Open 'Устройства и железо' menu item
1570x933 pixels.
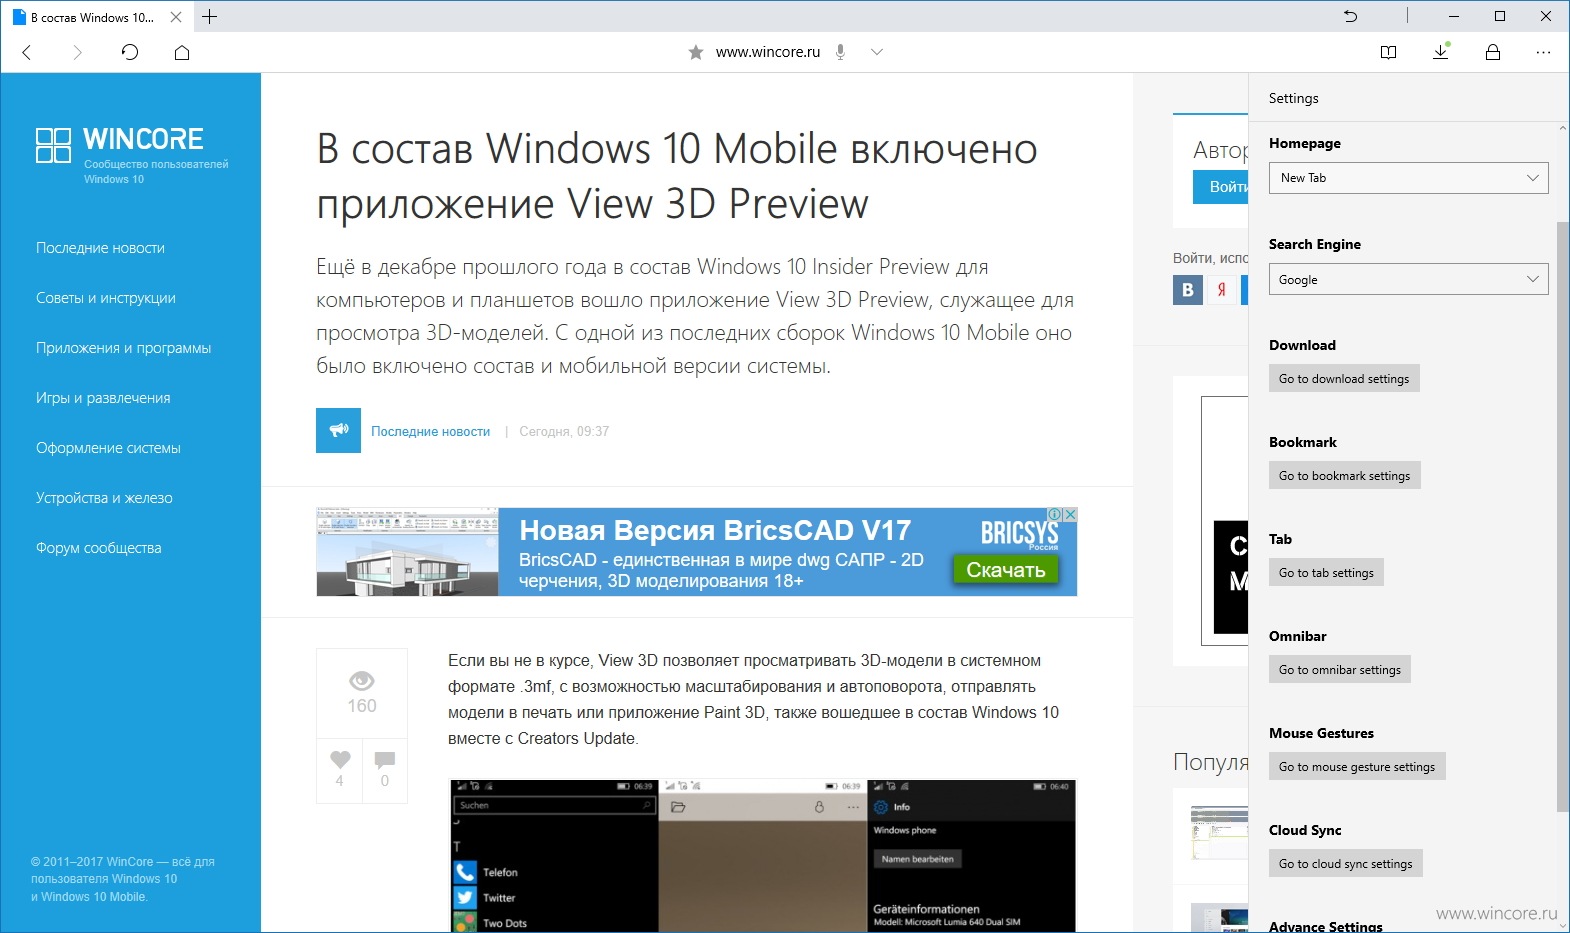(x=104, y=498)
